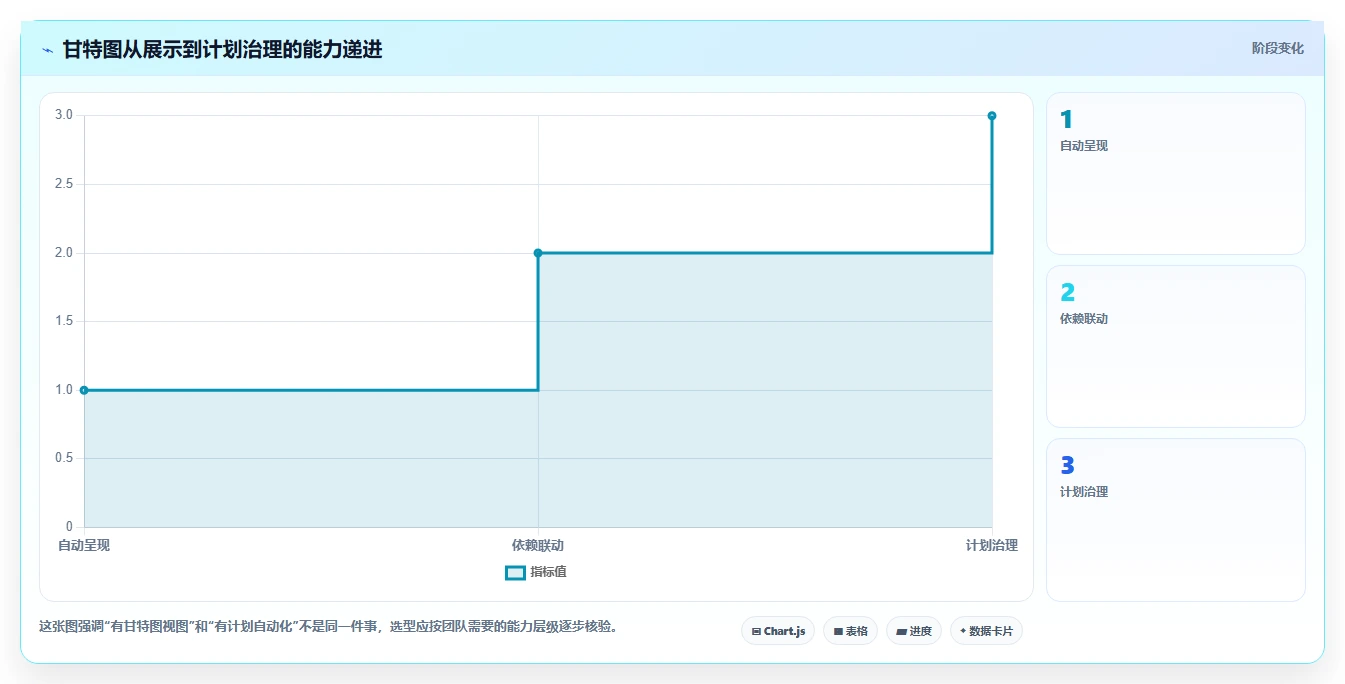This screenshot has height=684, width=1345.
Task: Click the number 3 in third card
Action: [1067, 466]
